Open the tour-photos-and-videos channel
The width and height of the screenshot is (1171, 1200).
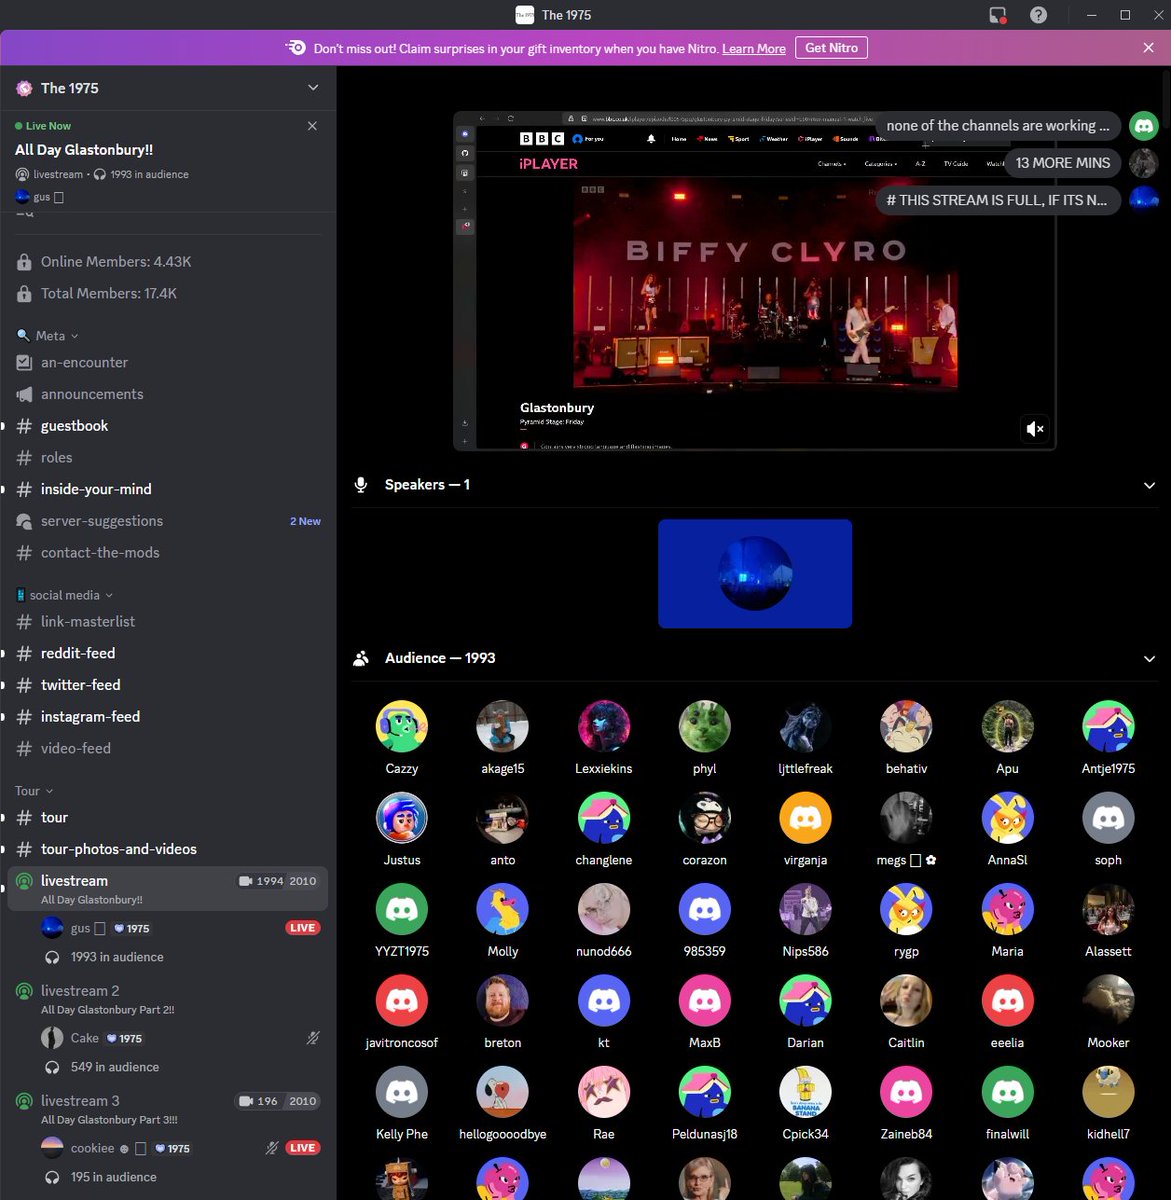coord(168,849)
